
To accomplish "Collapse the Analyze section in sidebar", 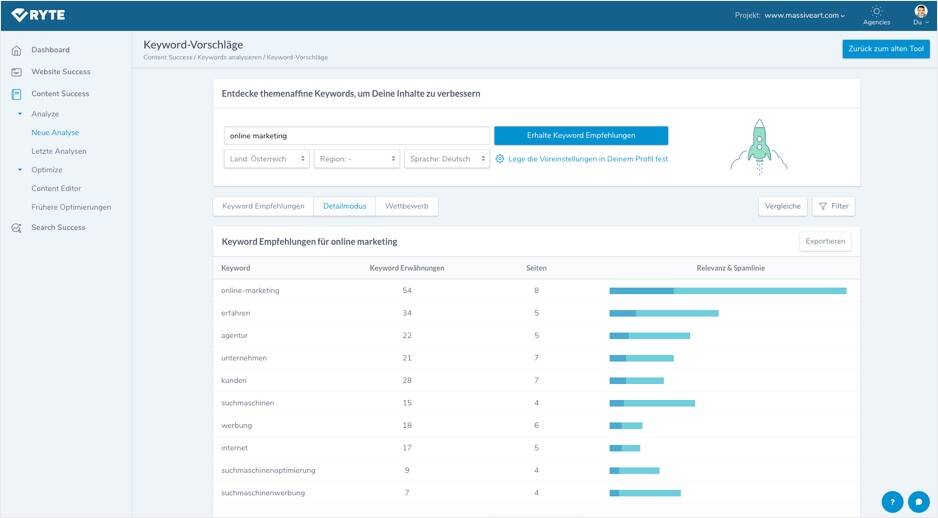I will pos(19,114).
